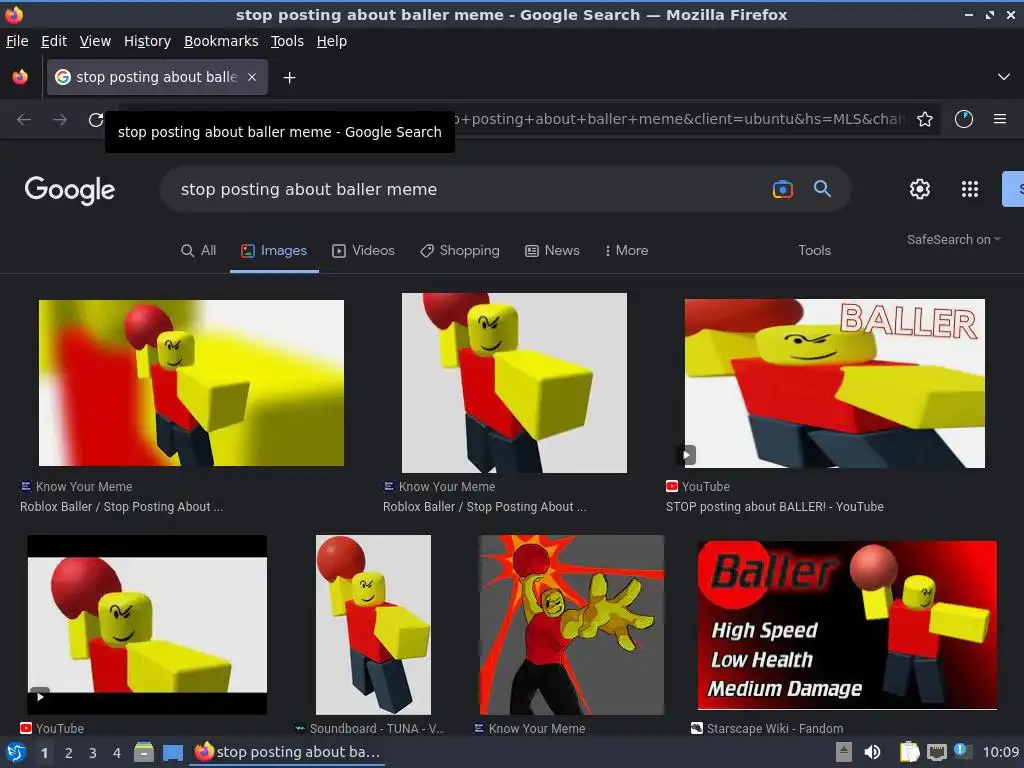Open the file manager taskbar icon

point(144,753)
